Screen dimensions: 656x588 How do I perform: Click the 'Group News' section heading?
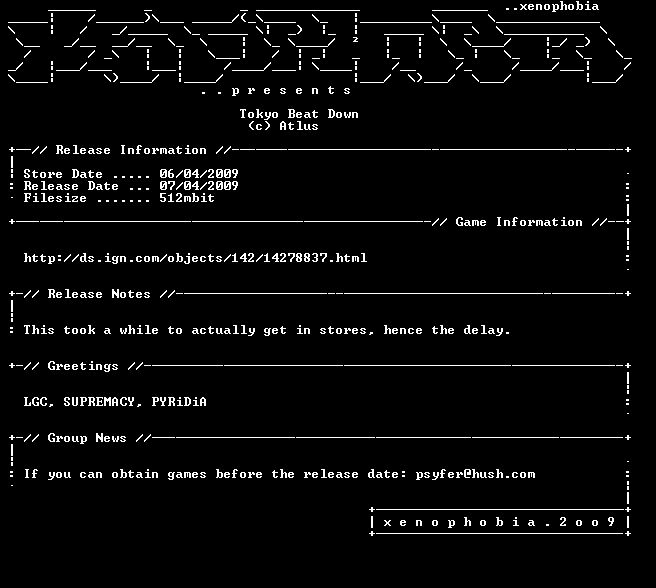87,438
